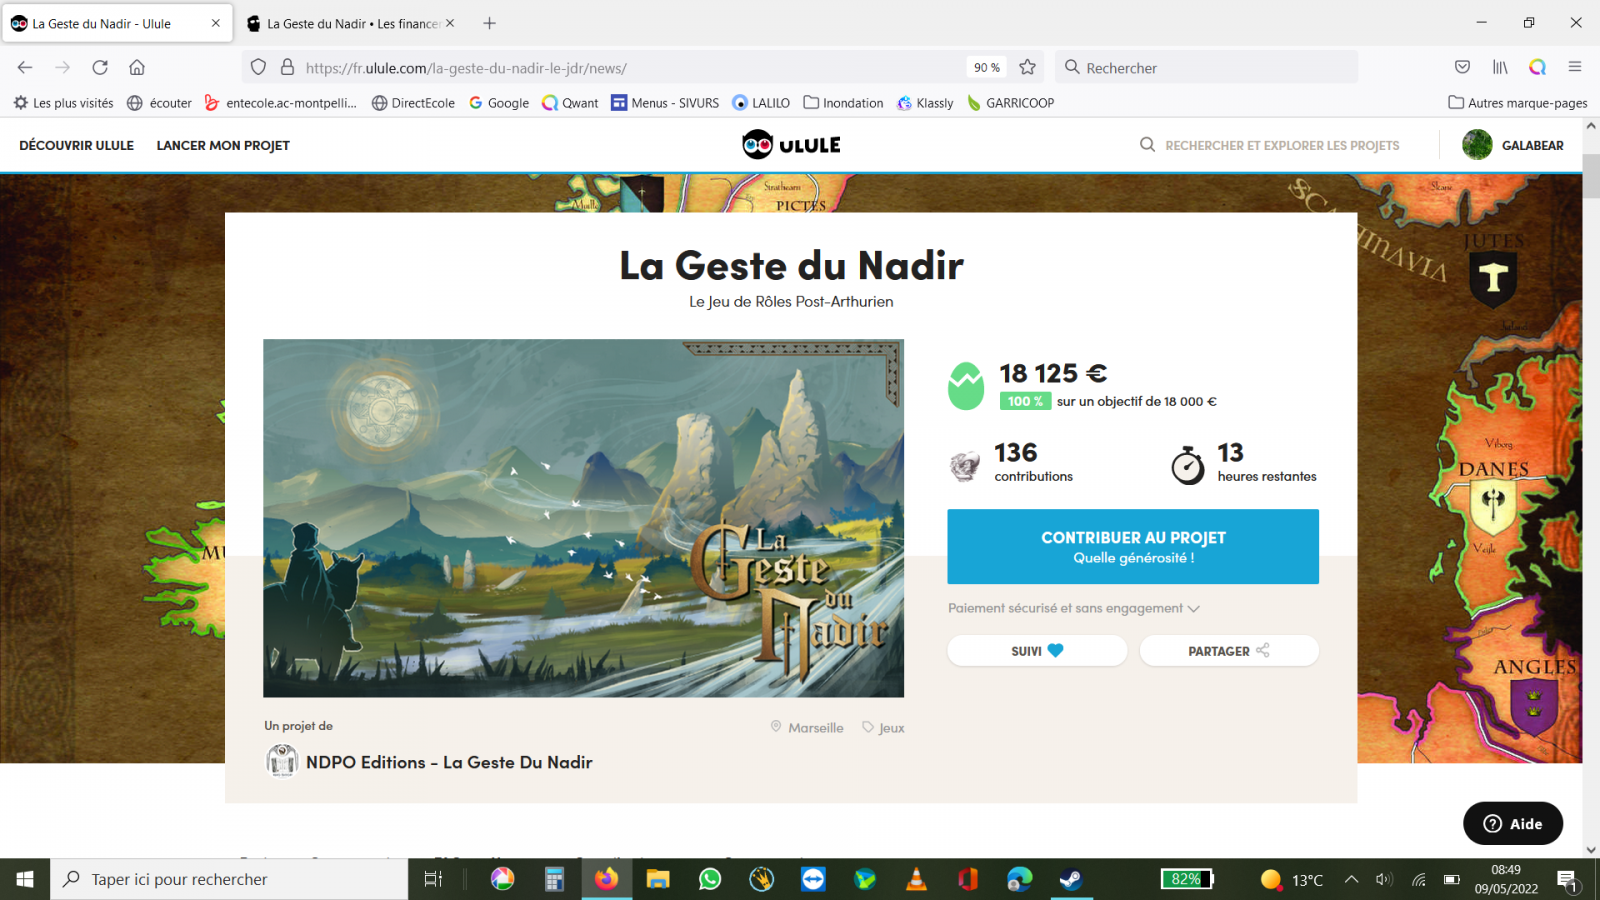
Task: Open the Firefox home page icon
Action: pos(137,67)
